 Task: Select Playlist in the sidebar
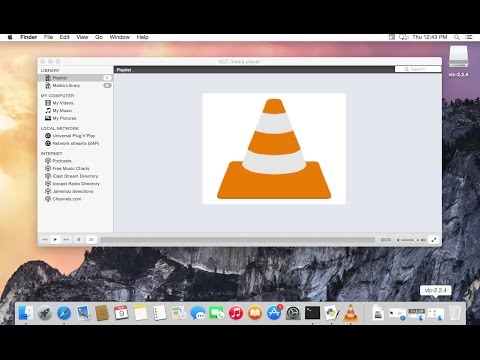click(x=75, y=78)
